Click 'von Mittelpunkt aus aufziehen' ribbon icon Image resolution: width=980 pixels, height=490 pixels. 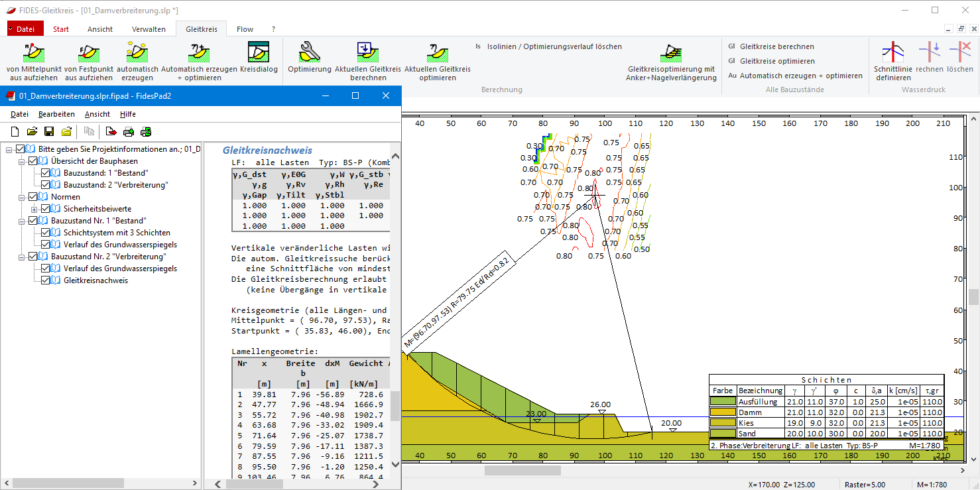pyautogui.click(x=31, y=52)
